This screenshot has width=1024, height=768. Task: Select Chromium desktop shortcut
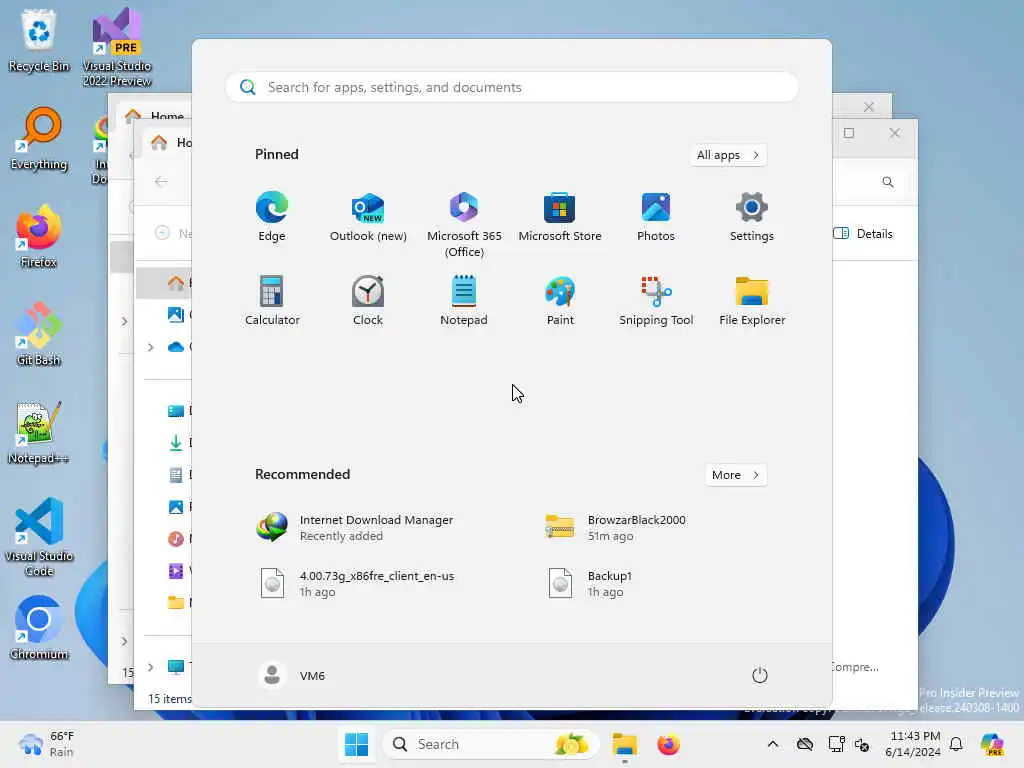(x=39, y=628)
